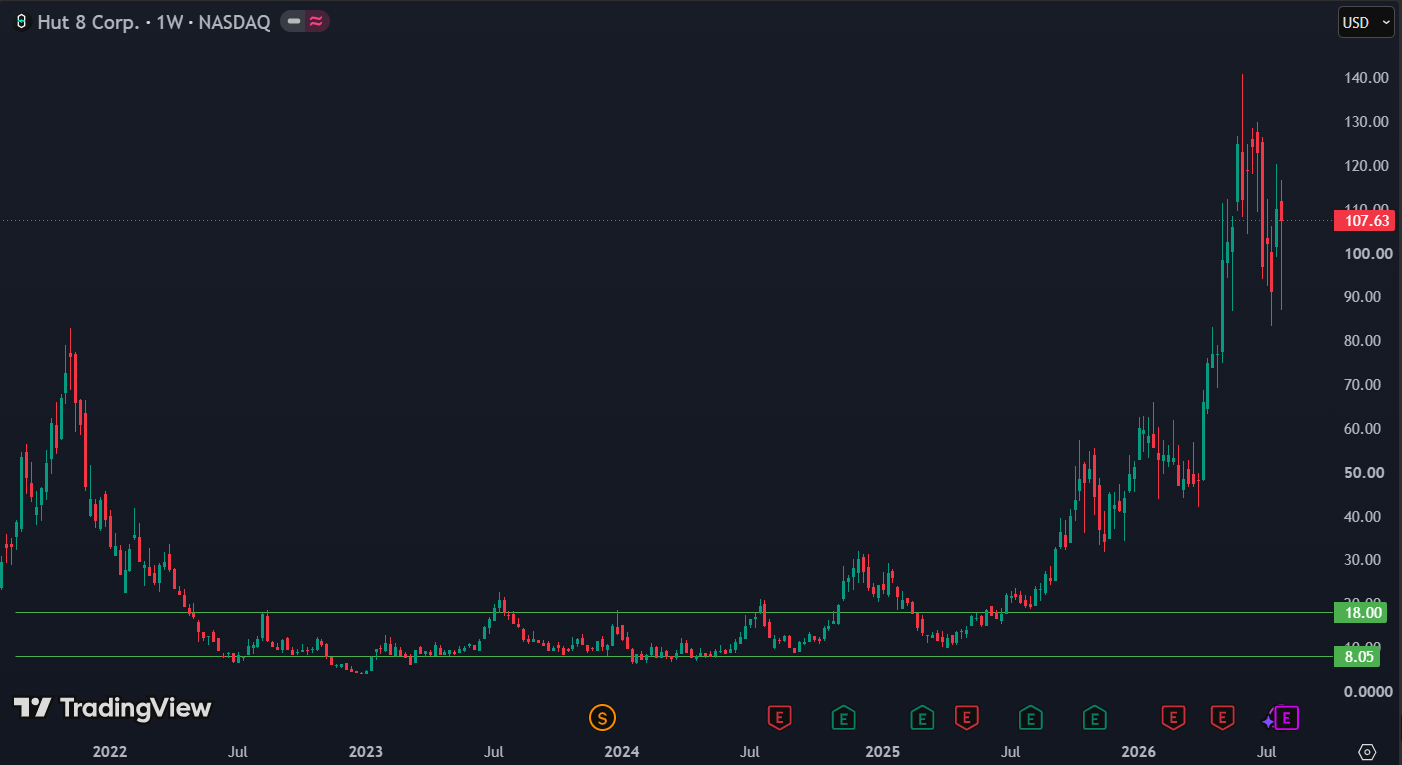Click the 140.00 price axis label
1402x765 pixels.
coord(1366,78)
